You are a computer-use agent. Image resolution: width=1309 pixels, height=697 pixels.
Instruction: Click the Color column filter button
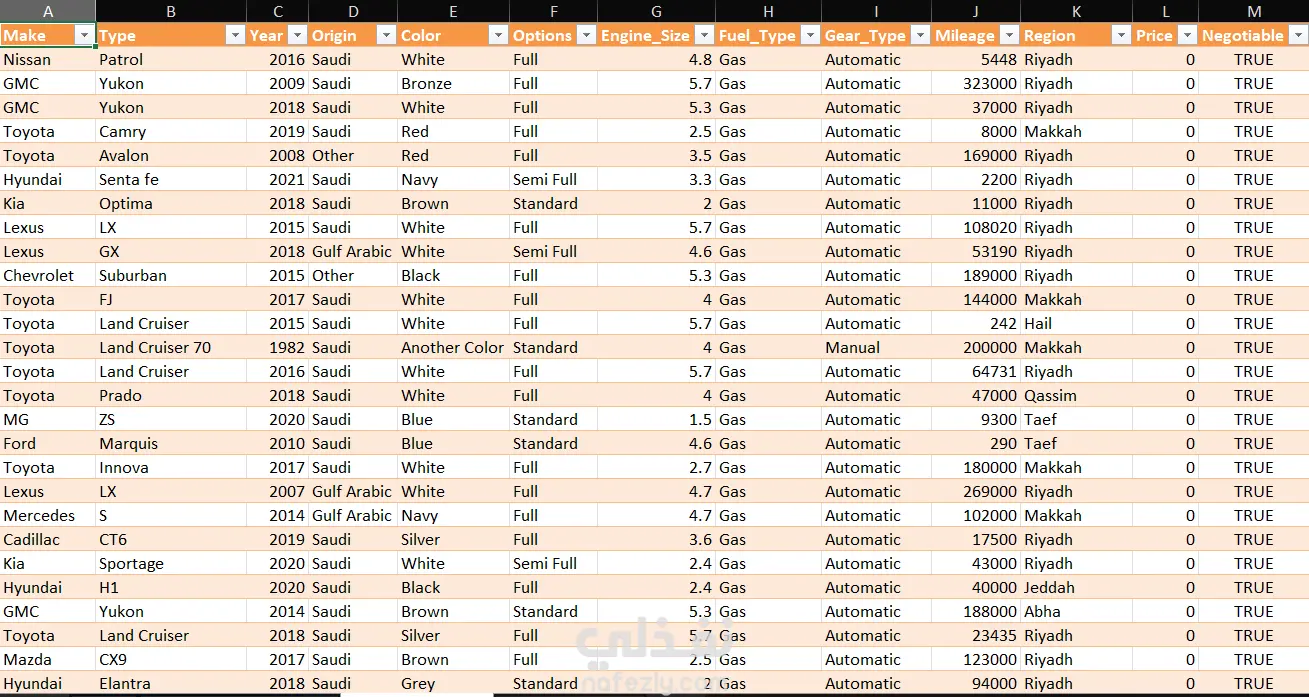[x=498, y=35]
